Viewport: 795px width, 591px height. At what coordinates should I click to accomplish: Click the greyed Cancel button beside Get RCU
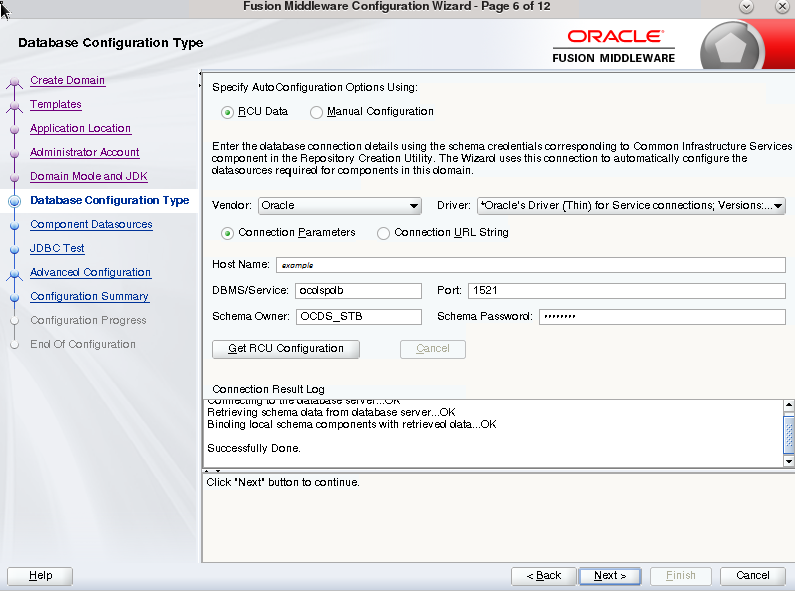point(432,349)
